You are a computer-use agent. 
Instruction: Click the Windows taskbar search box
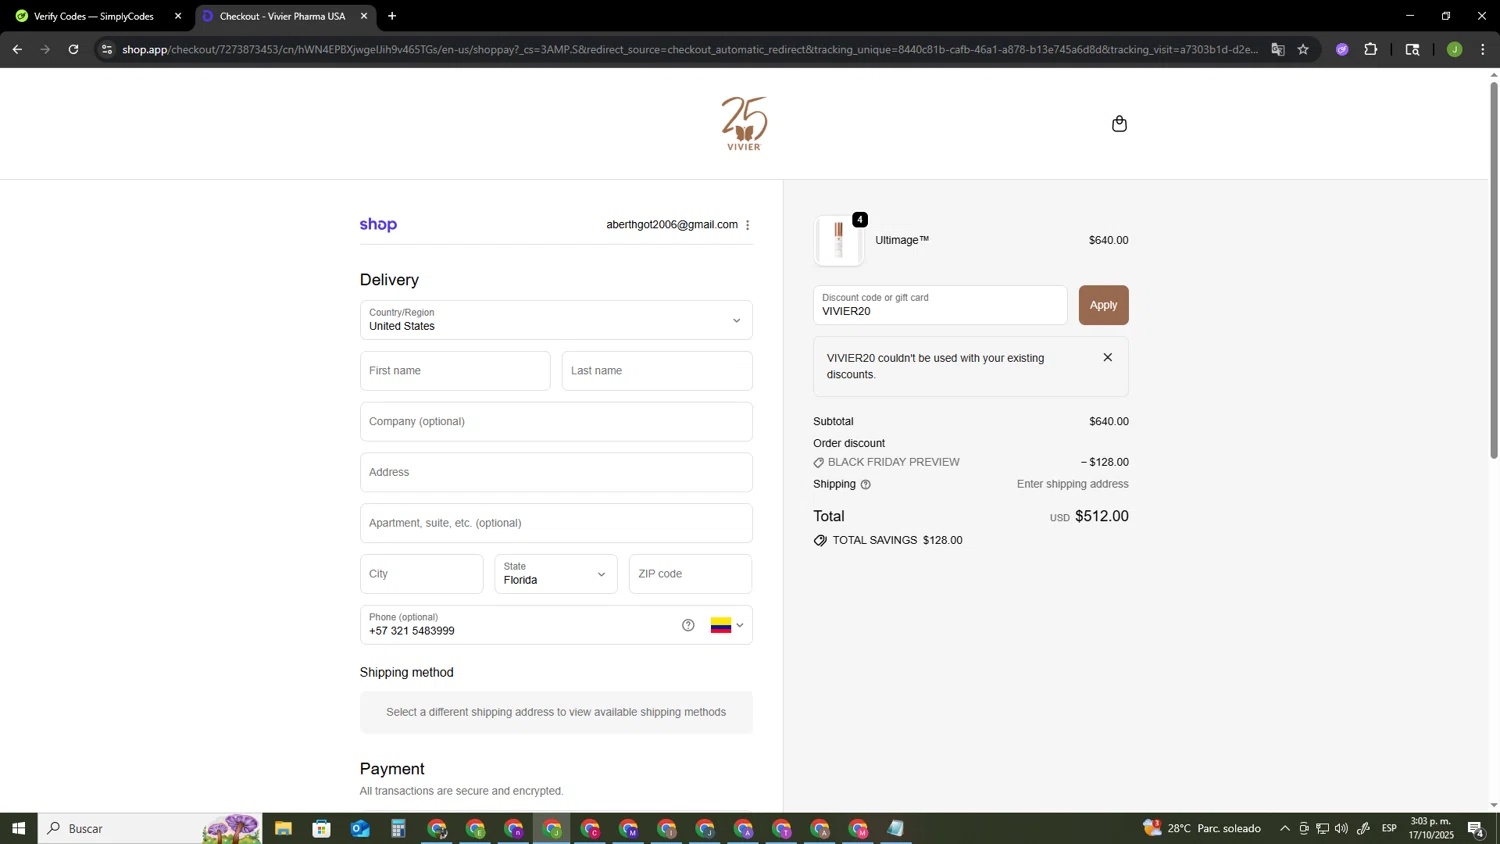click(x=150, y=828)
